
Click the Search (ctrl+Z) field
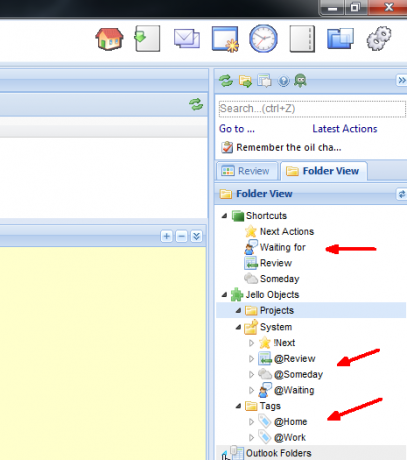click(312, 109)
